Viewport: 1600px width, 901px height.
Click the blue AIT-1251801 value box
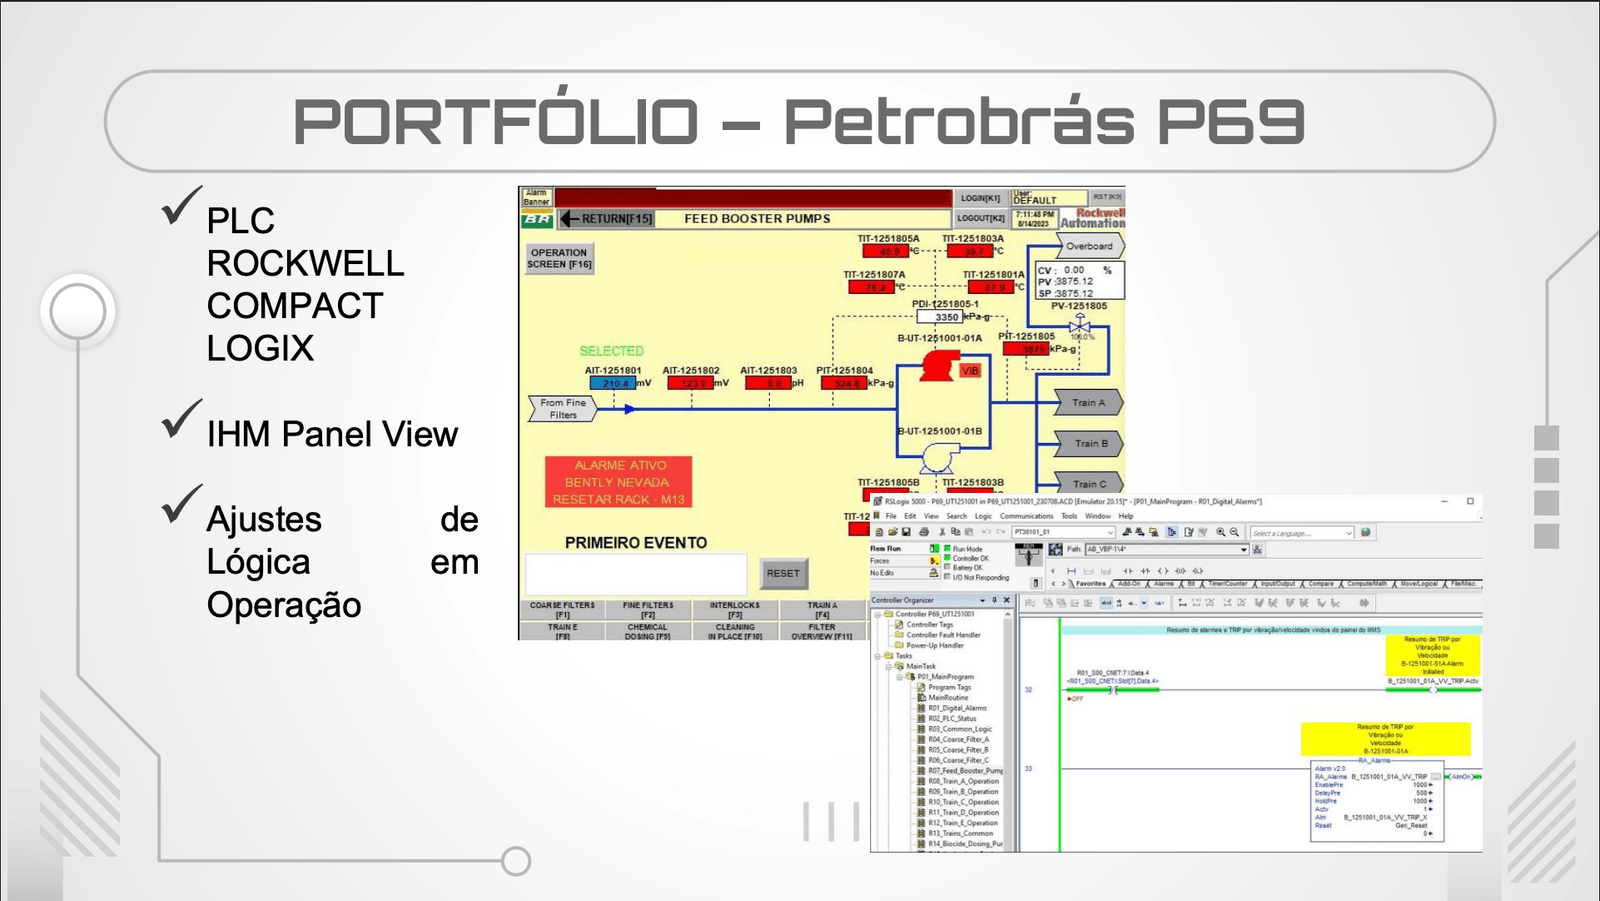pos(613,383)
